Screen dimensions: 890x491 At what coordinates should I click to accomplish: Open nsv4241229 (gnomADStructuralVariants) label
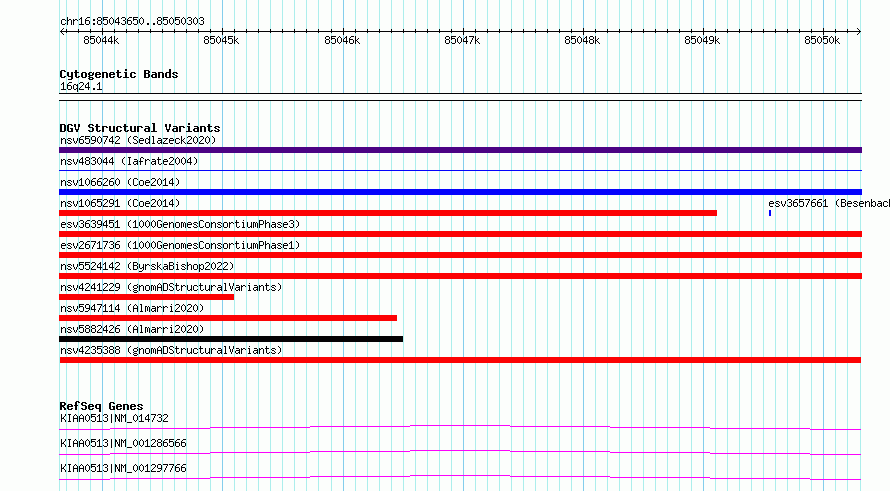(171, 287)
